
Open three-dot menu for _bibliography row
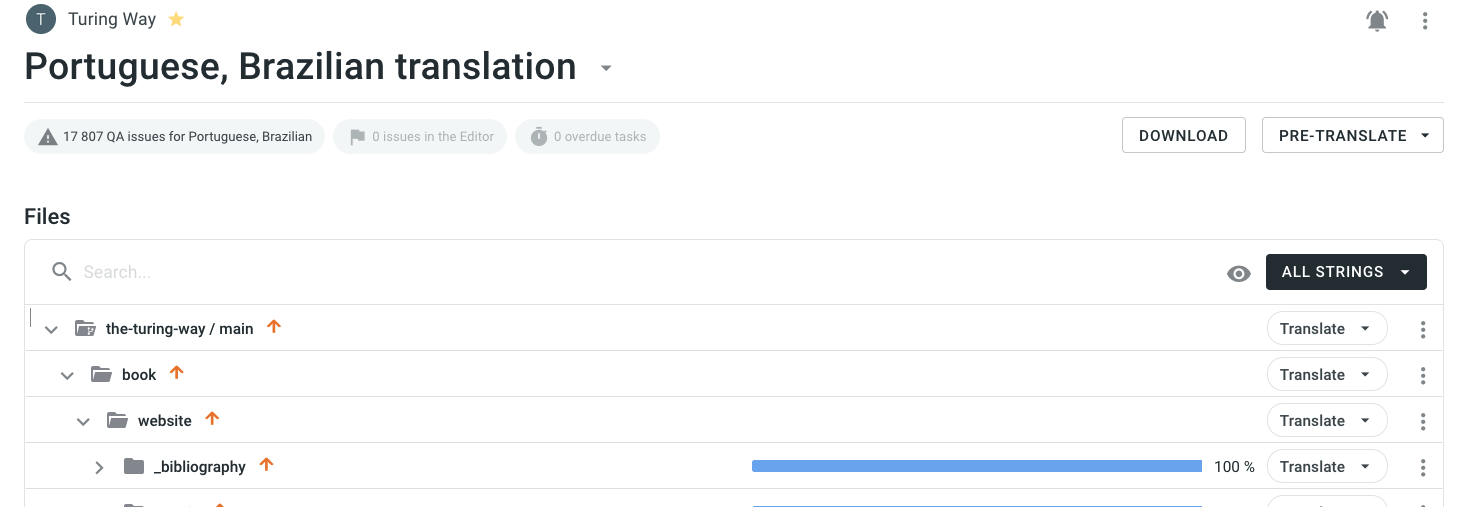click(1423, 467)
